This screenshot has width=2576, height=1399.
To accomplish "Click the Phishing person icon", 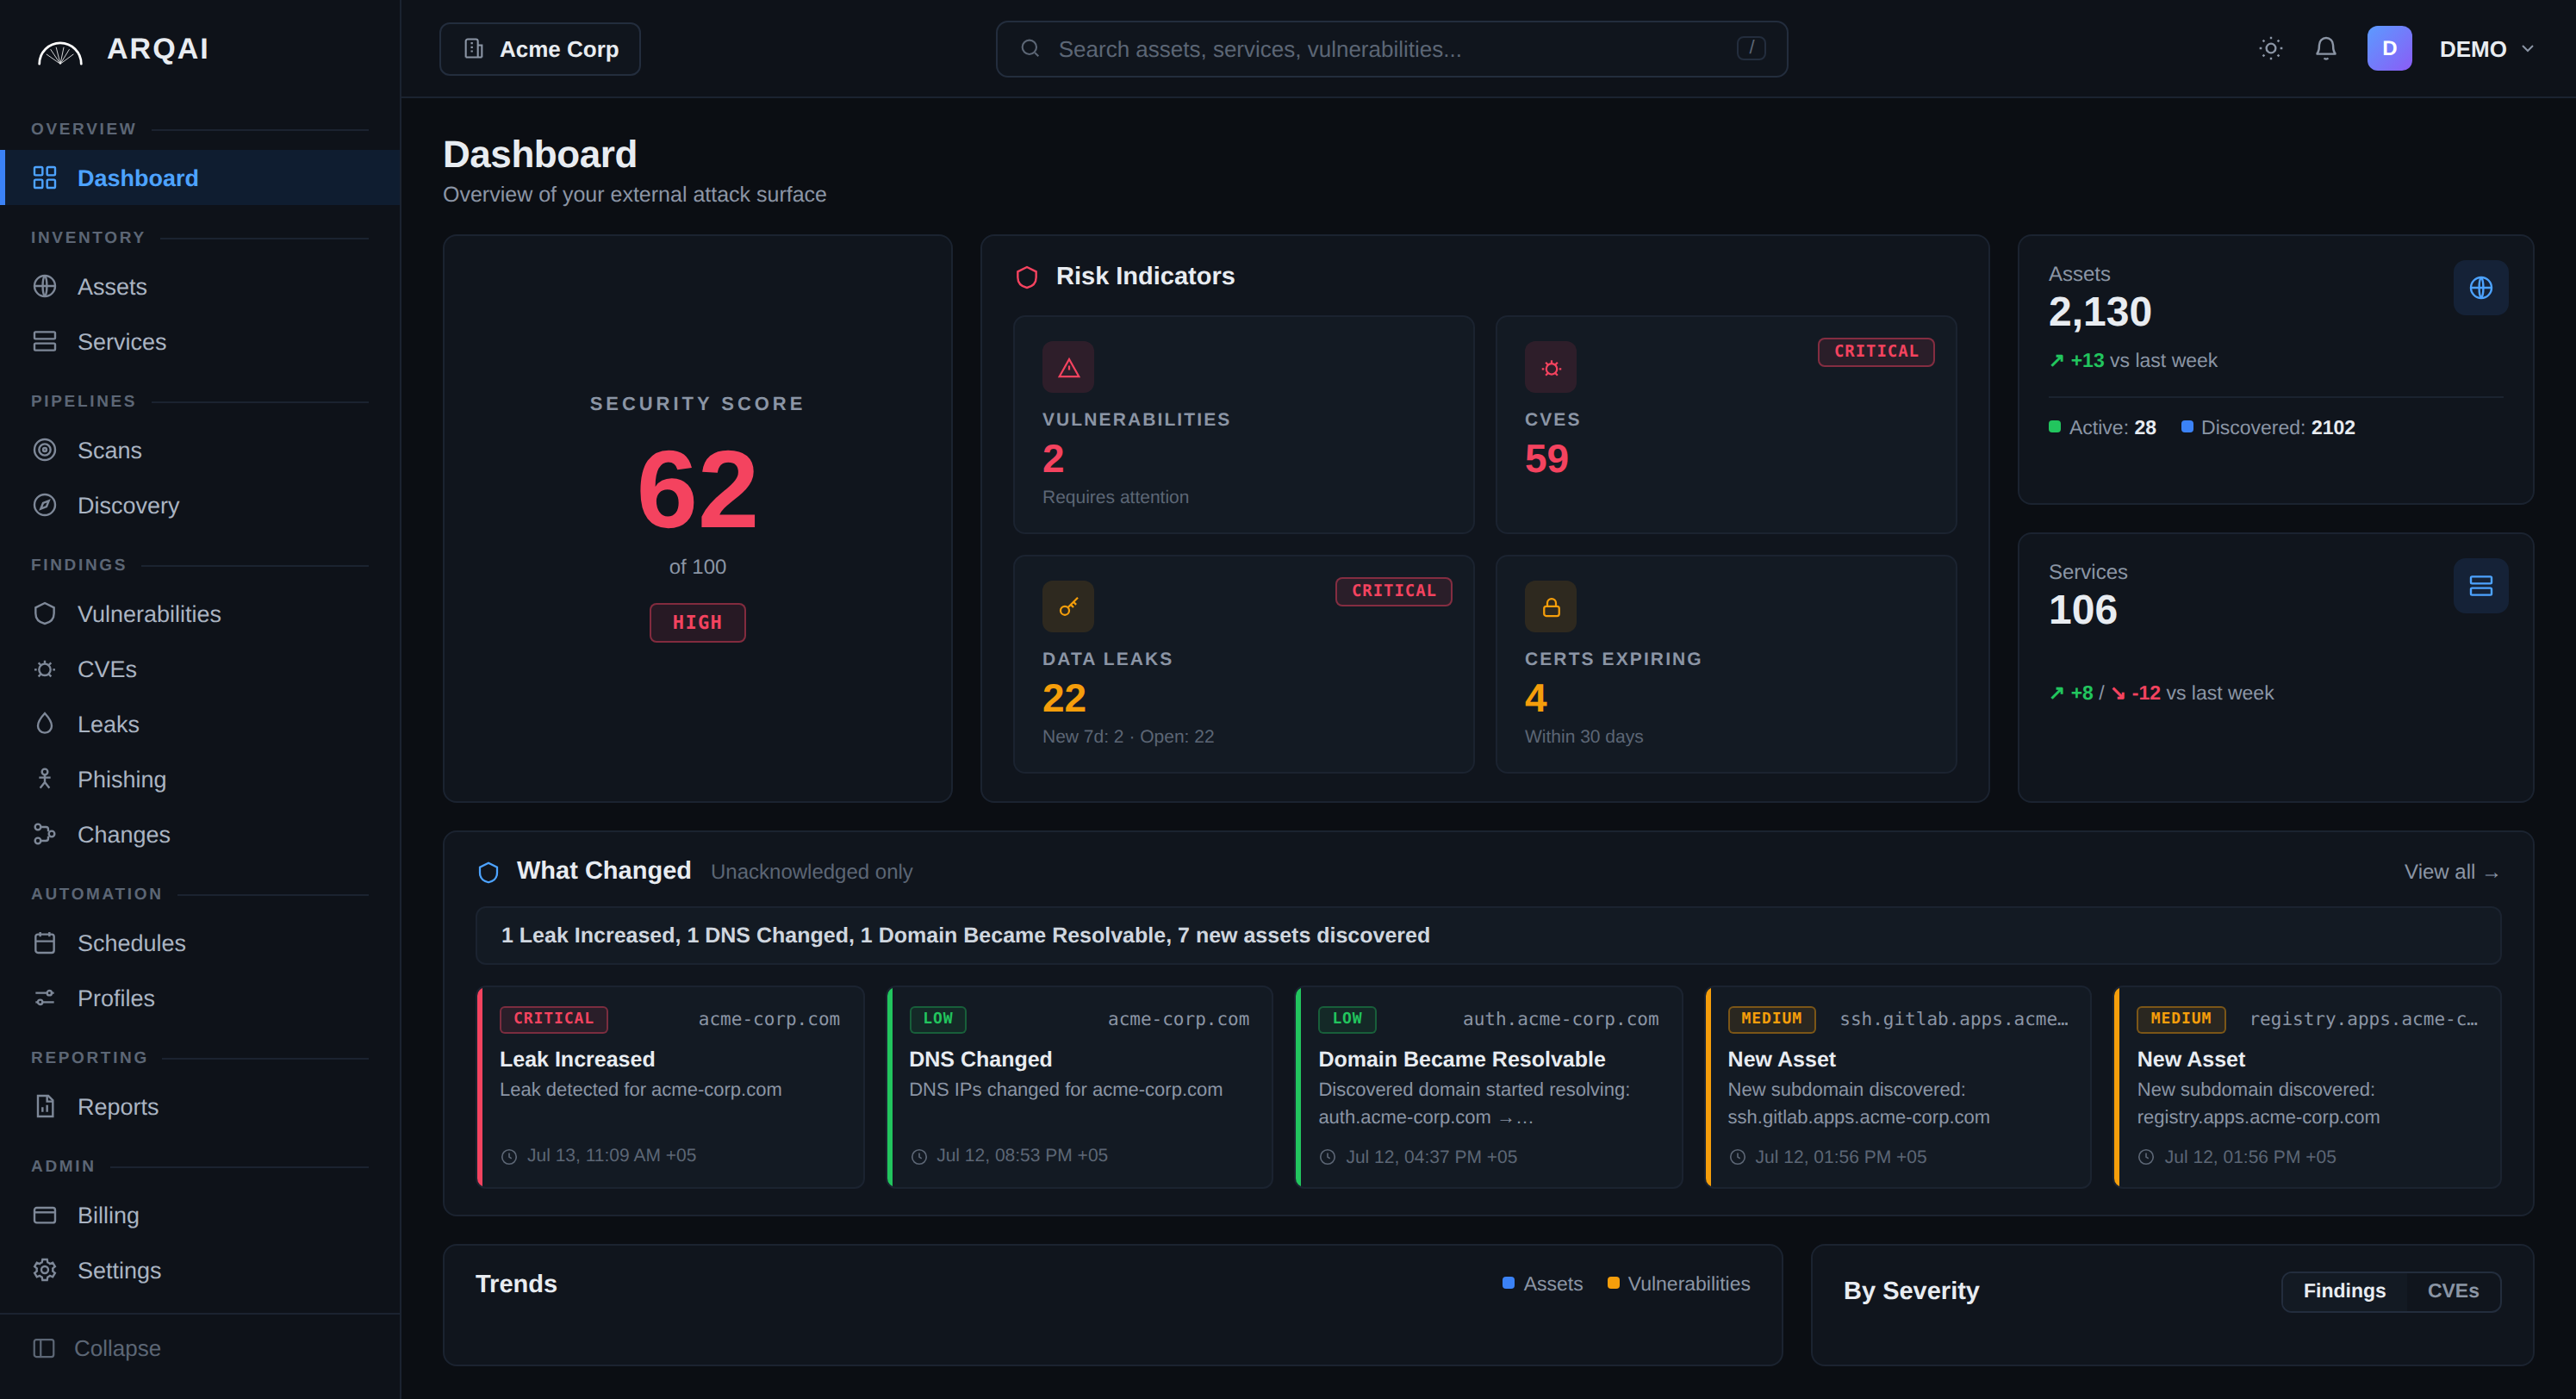I will tap(44, 779).
